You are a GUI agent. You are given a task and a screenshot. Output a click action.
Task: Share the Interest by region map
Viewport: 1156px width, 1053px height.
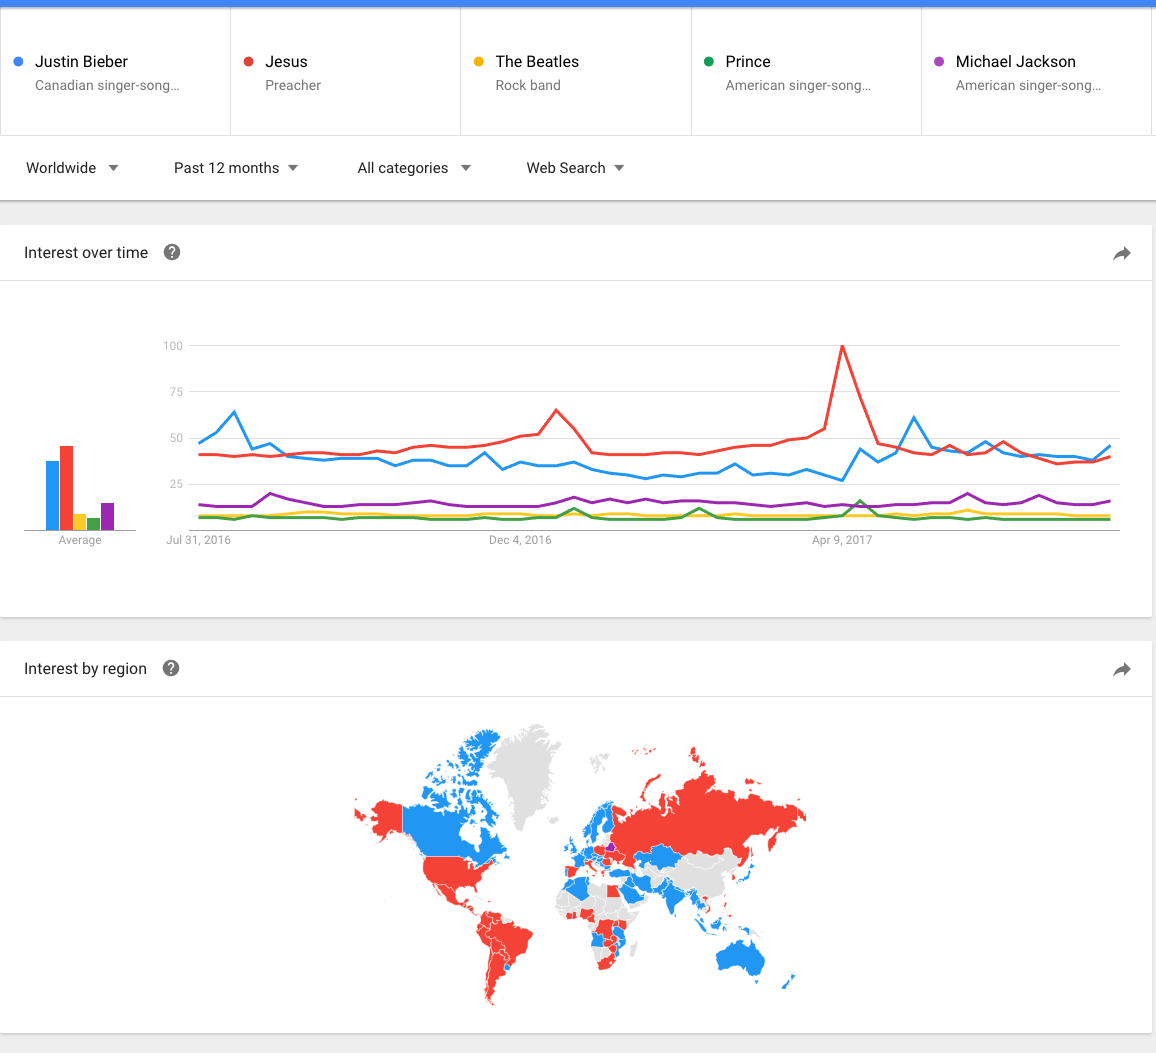point(1121,670)
